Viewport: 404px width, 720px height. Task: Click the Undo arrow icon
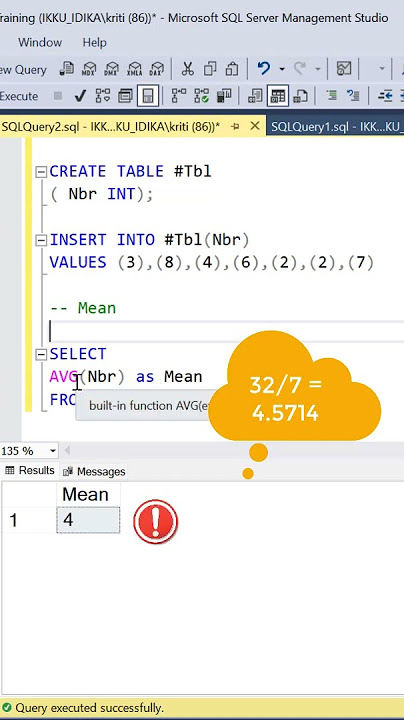click(264, 69)
